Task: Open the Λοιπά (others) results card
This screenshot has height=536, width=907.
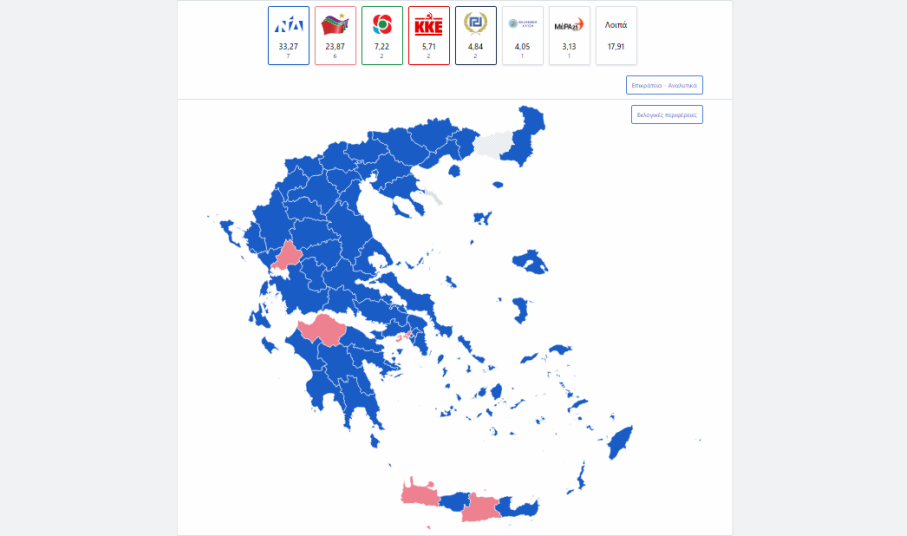Action: click(x=616, y=35)
